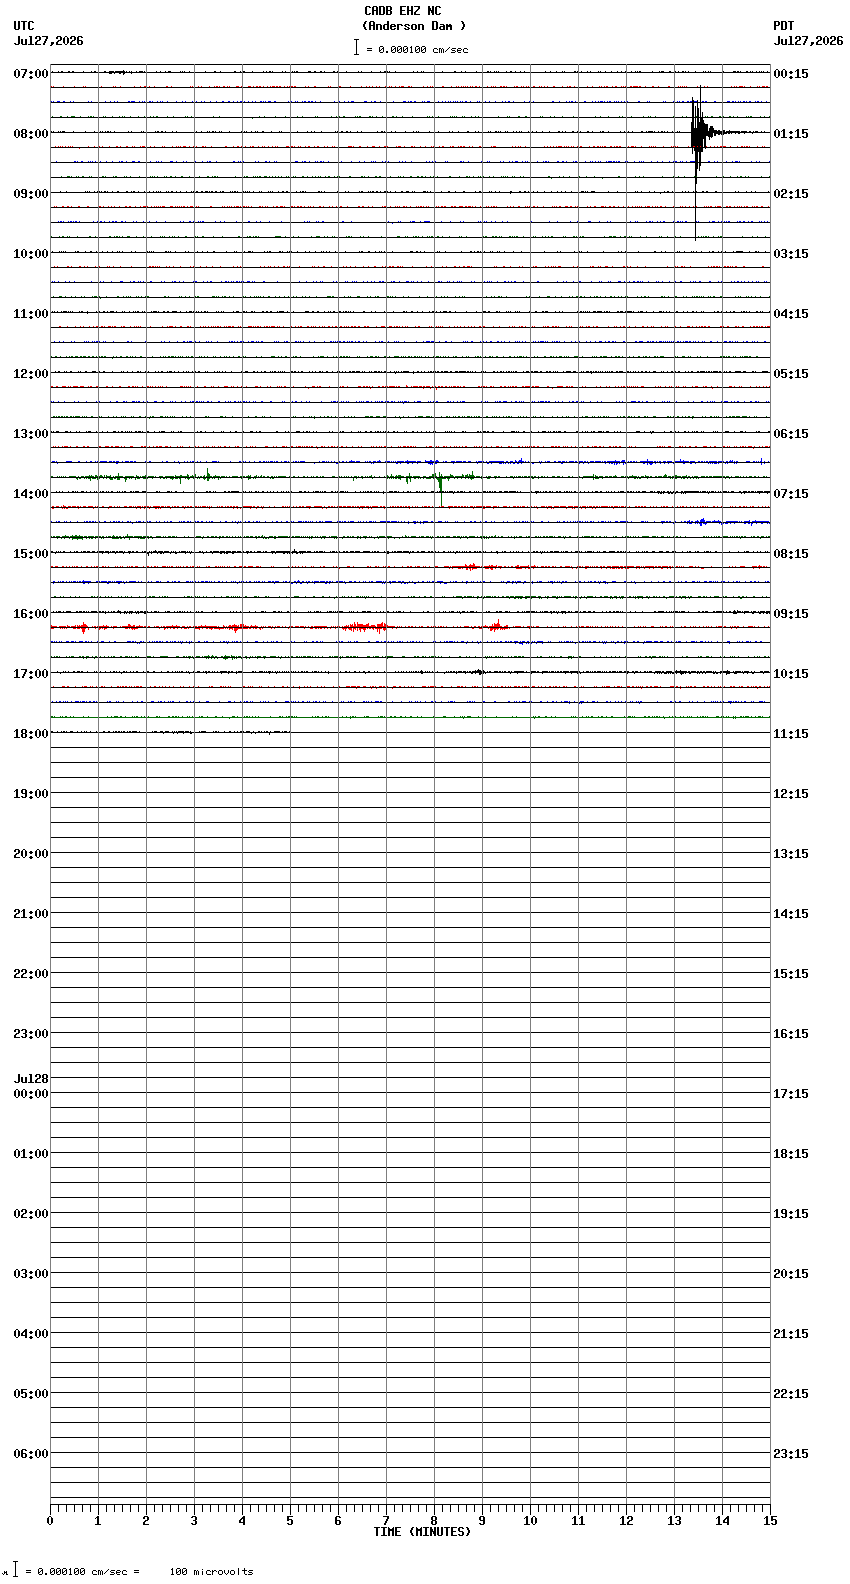Click the '05:00' UTC row label
The width and height of the screenshot is (850, 1584).
[x=31, y=1394]
